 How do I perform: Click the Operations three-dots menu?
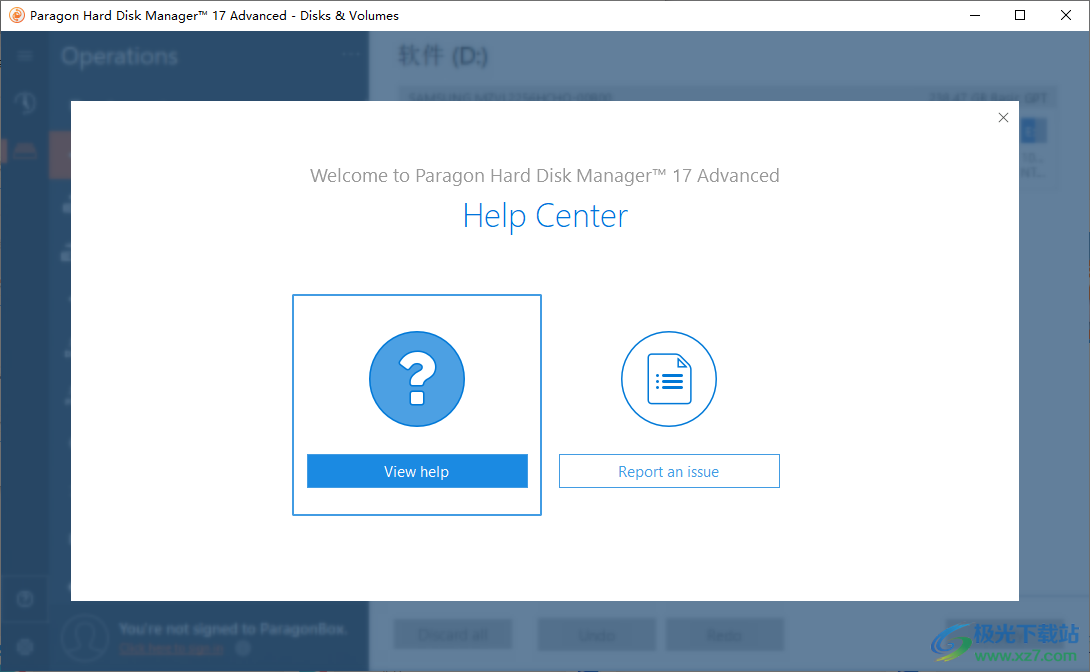click(351, 54)
